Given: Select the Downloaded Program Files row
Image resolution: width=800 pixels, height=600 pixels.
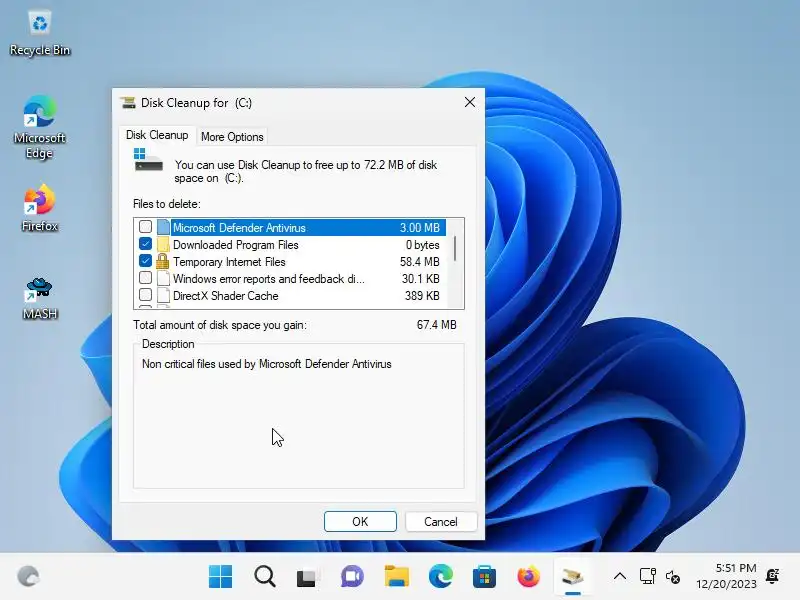Looking at the screenshot, I should tap(290, 244).
